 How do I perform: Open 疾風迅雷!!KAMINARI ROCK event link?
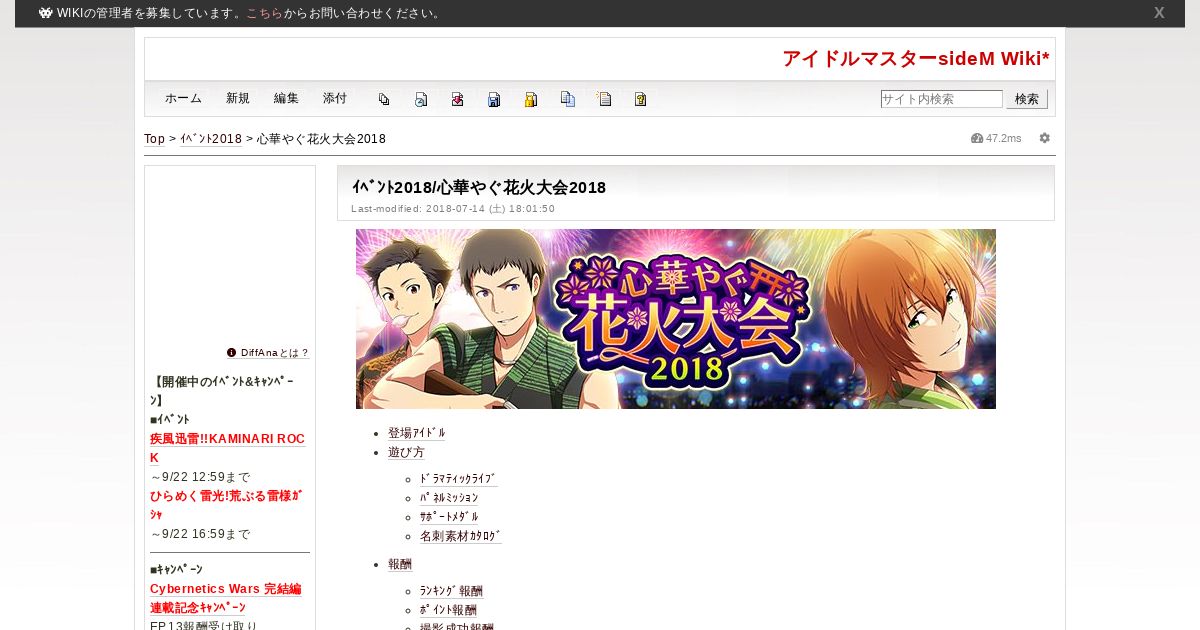(x=227, y=448)
